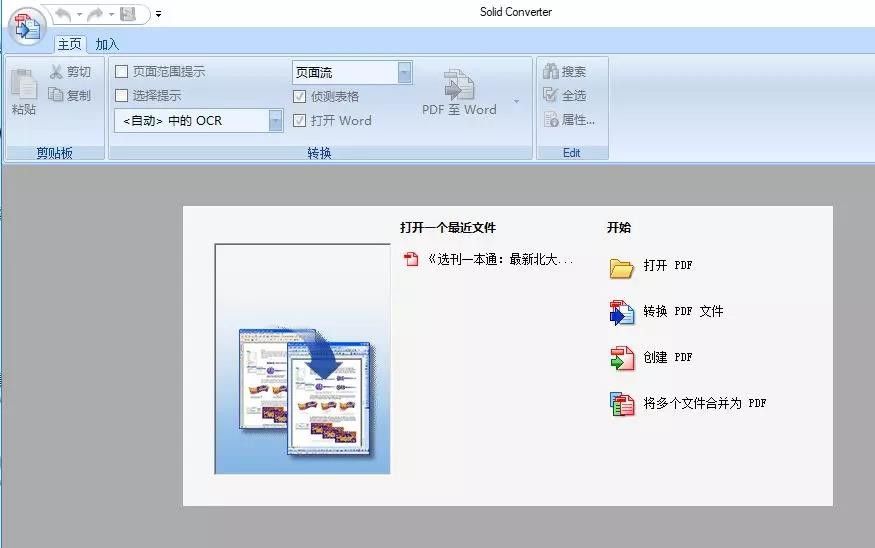The height and width of the screenshot is (548, 875).
Task: Click the PDF 至 Word convert icon
Action: pos(459,85)
